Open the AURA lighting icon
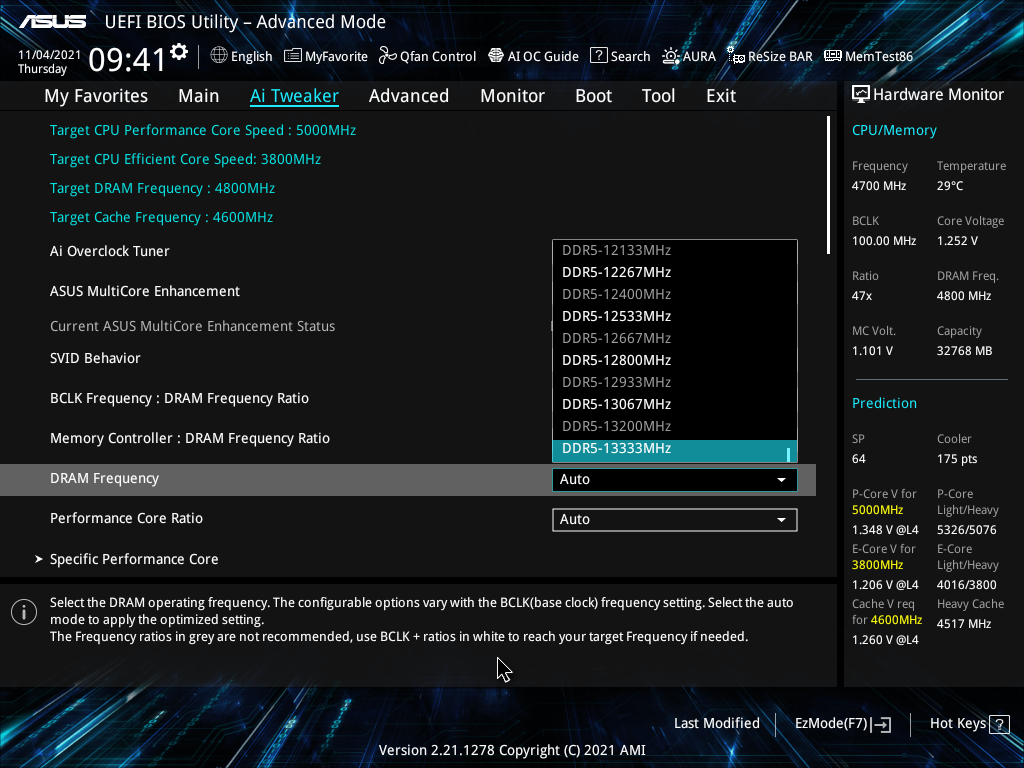The height and width of the screenshot is (768, 1024). [x=671, y=56]
